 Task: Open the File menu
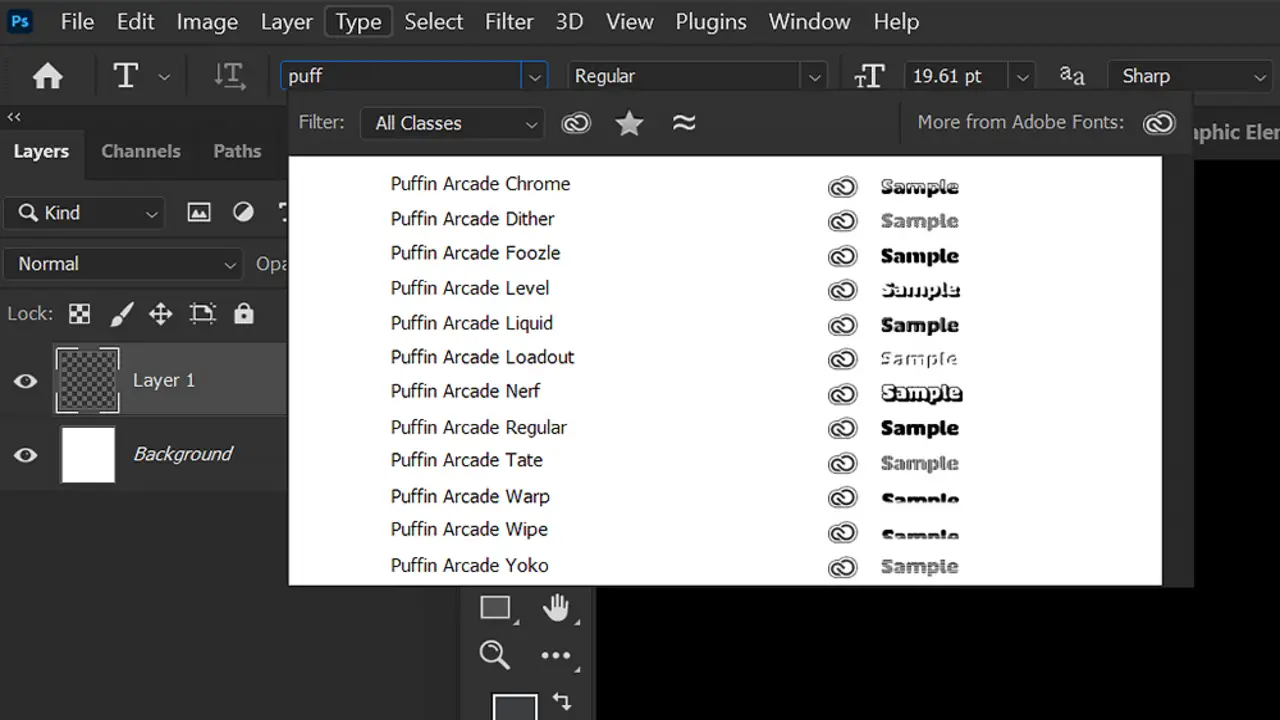(x=77, y=21)
